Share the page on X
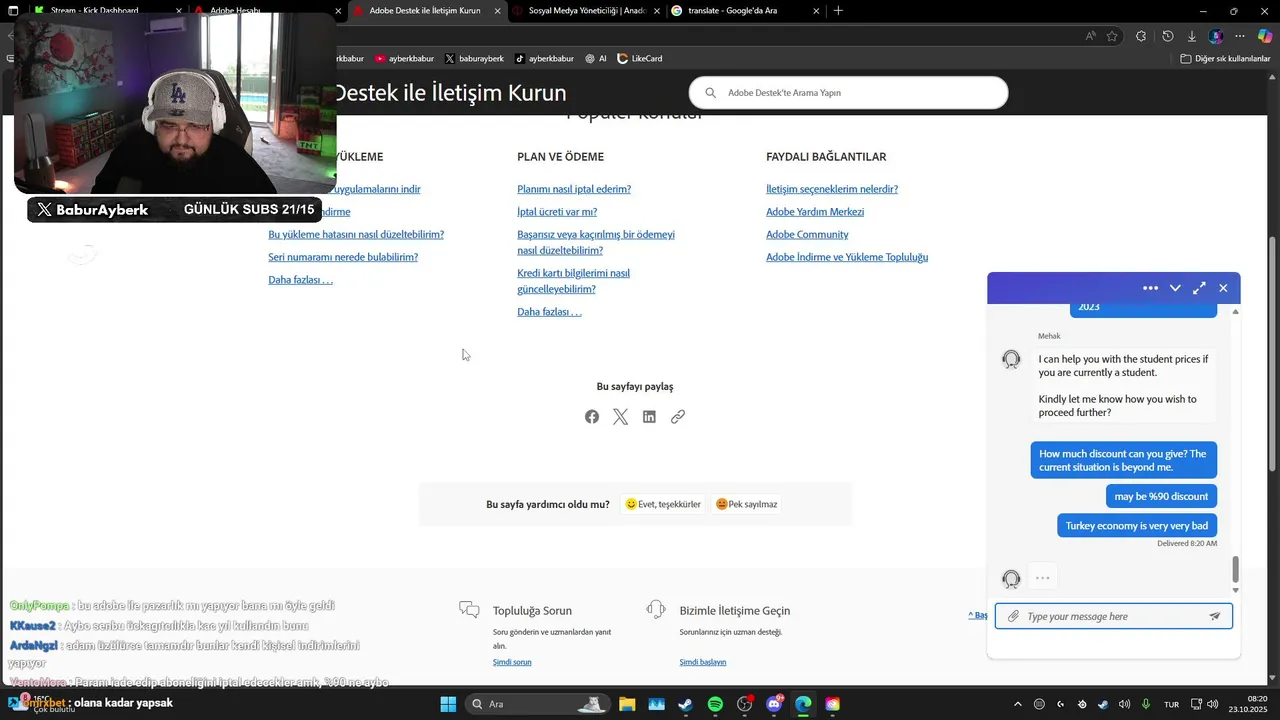 tap(620, 417)
